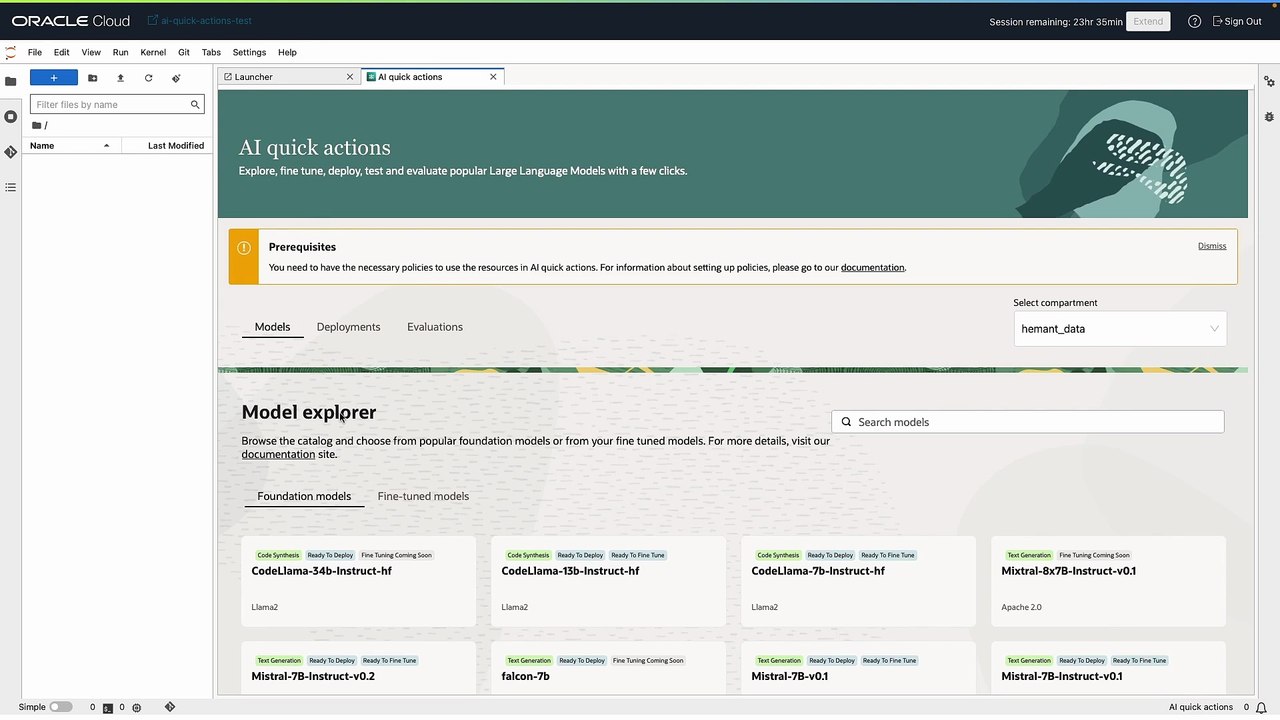Open documentation link under Model explorer
The width and height of the screenshot is (1280, 720).
[x=278, y=454]
